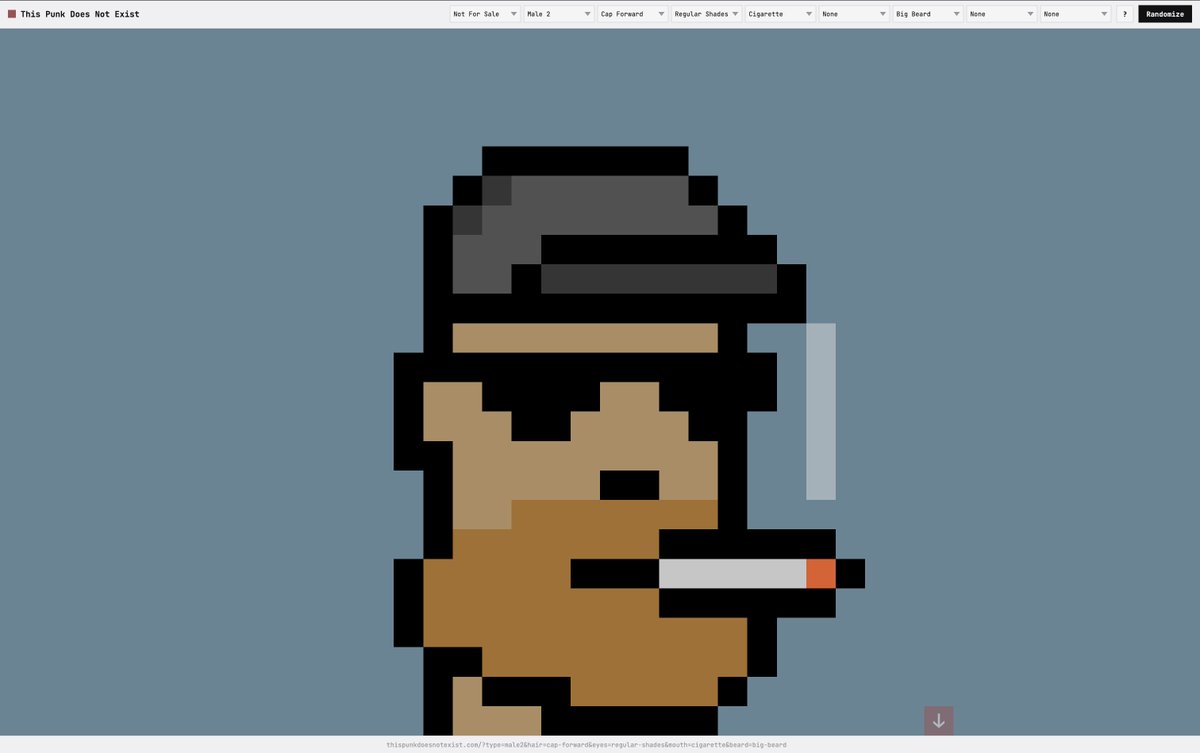Image resolution: width=1200 pixels, height=753 pixels.
Task: Click the down arrow scroll button
Action: click(938, 721)
